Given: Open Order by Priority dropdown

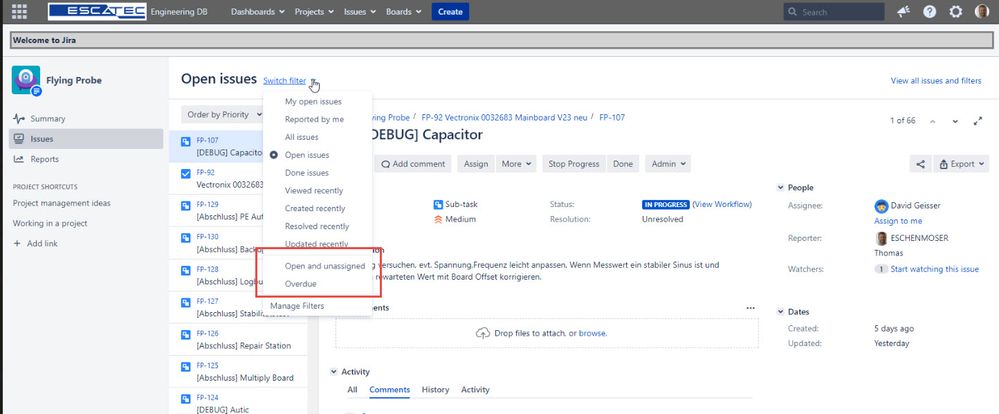Looking at the screenshot, I should 222,115.
